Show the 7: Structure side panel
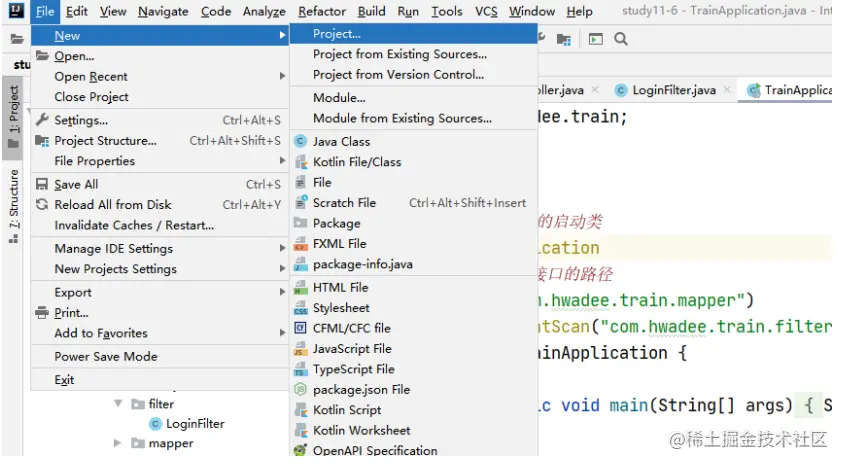 (x=13, y=200)
